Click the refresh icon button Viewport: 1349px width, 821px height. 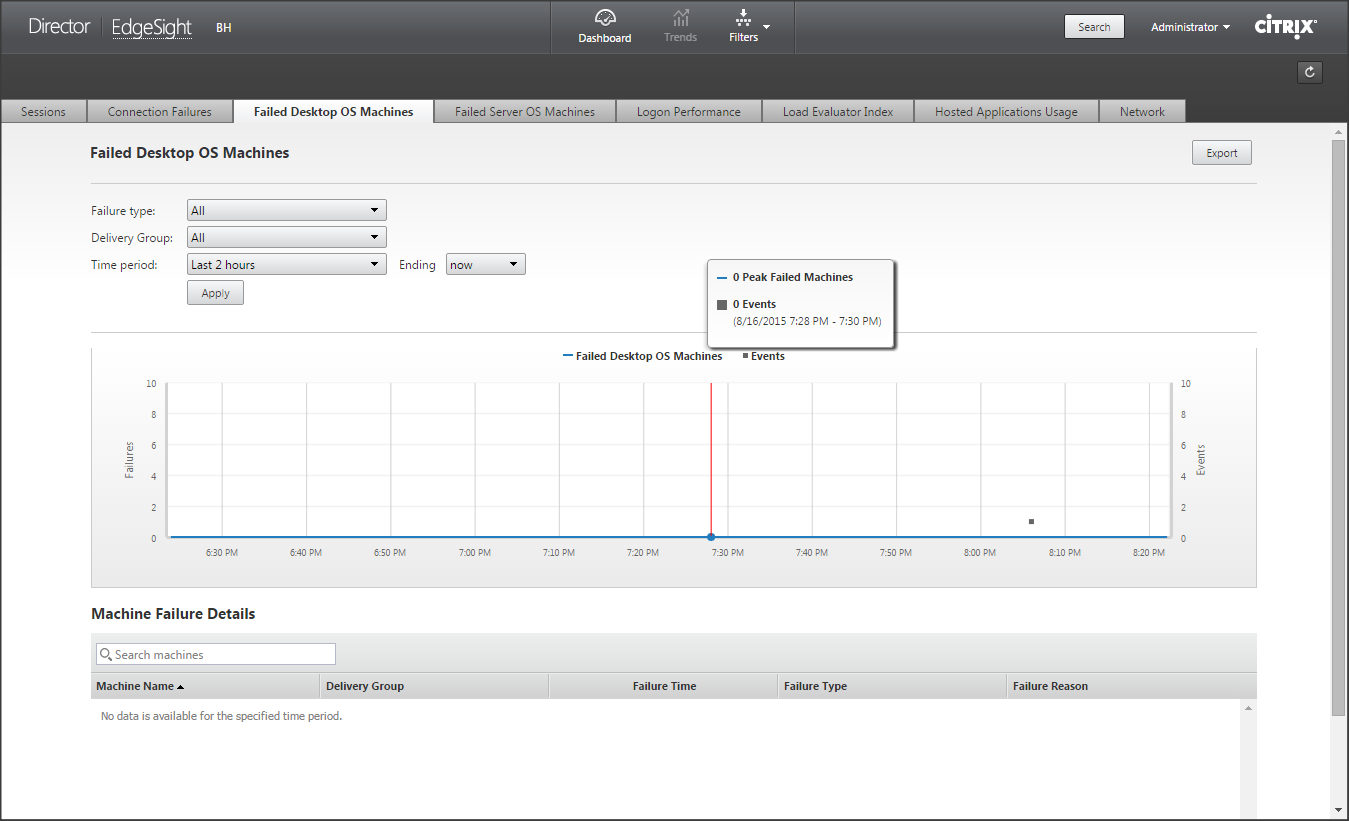point(1309,72)
